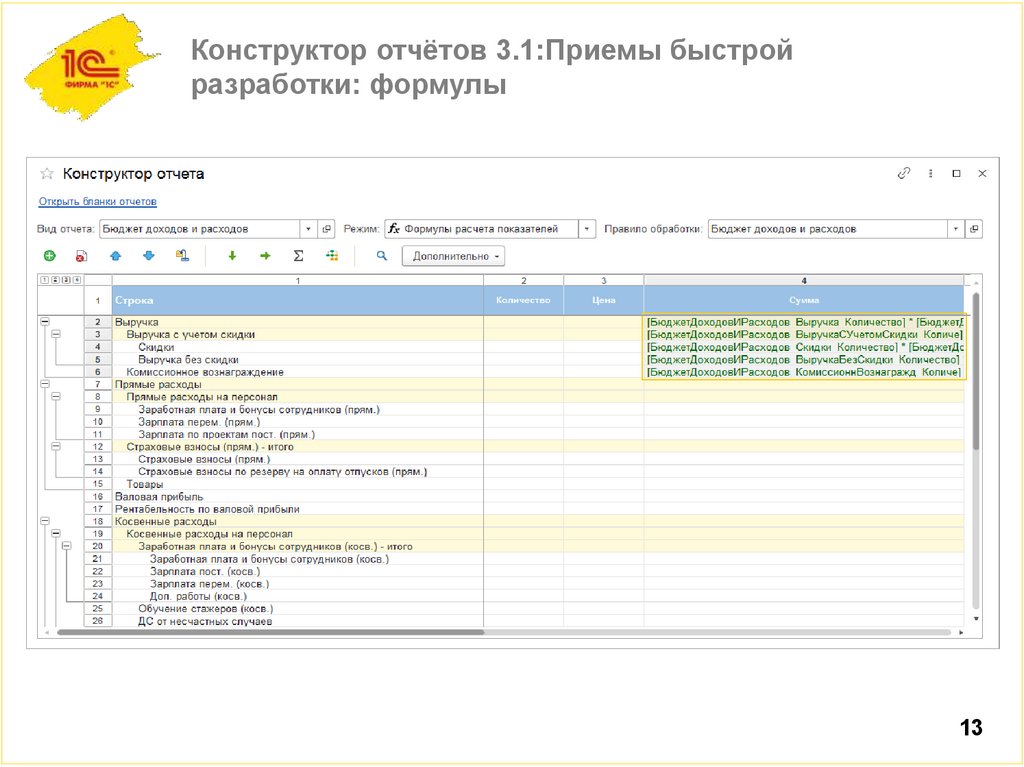Click the Открыть бланки отчетов link

click(98, 201)
